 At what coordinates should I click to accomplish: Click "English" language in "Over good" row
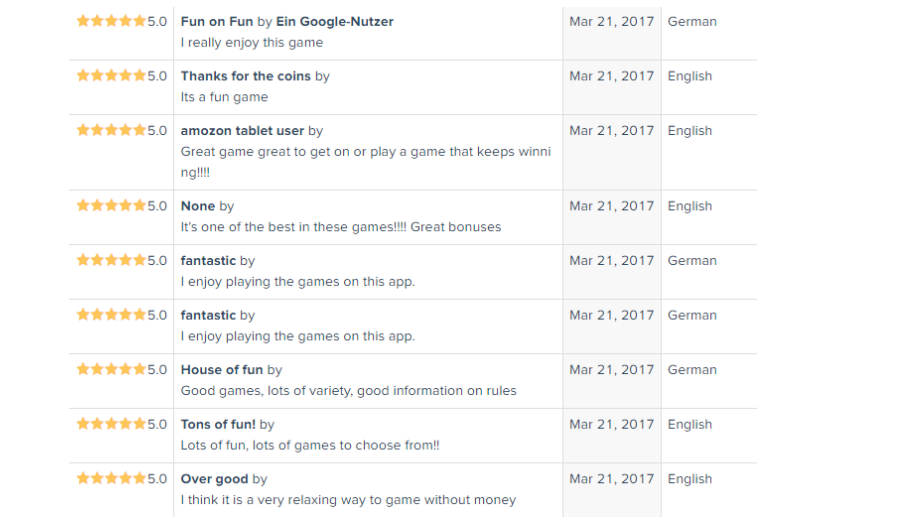(690, 479)
